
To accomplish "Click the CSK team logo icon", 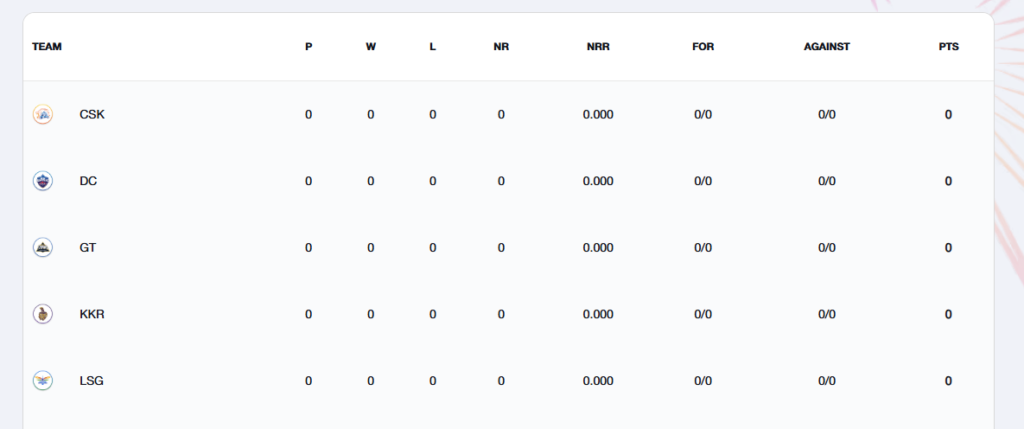I will 43,114.
